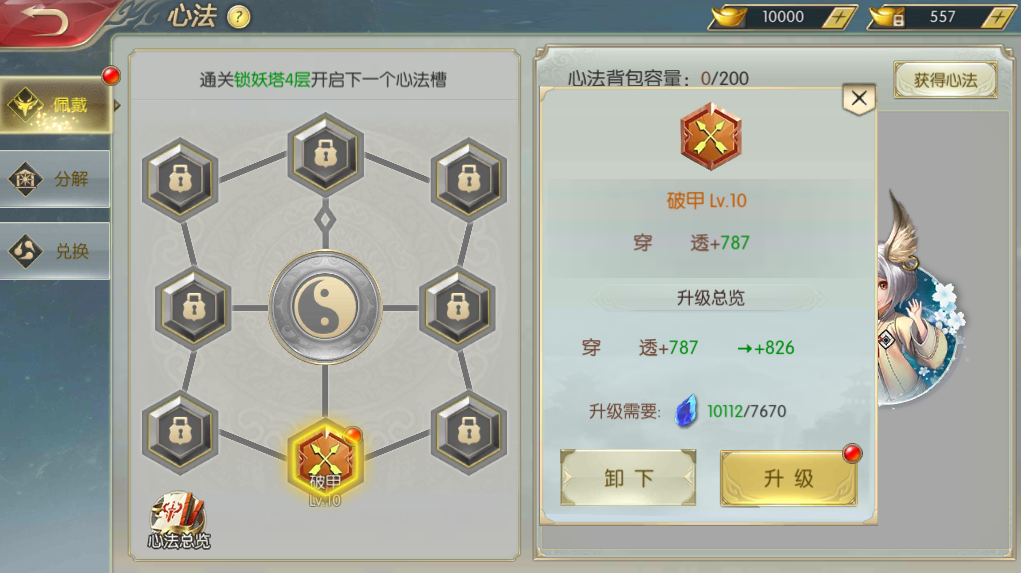Click the 卸下 unequip button

pos(628,478)
